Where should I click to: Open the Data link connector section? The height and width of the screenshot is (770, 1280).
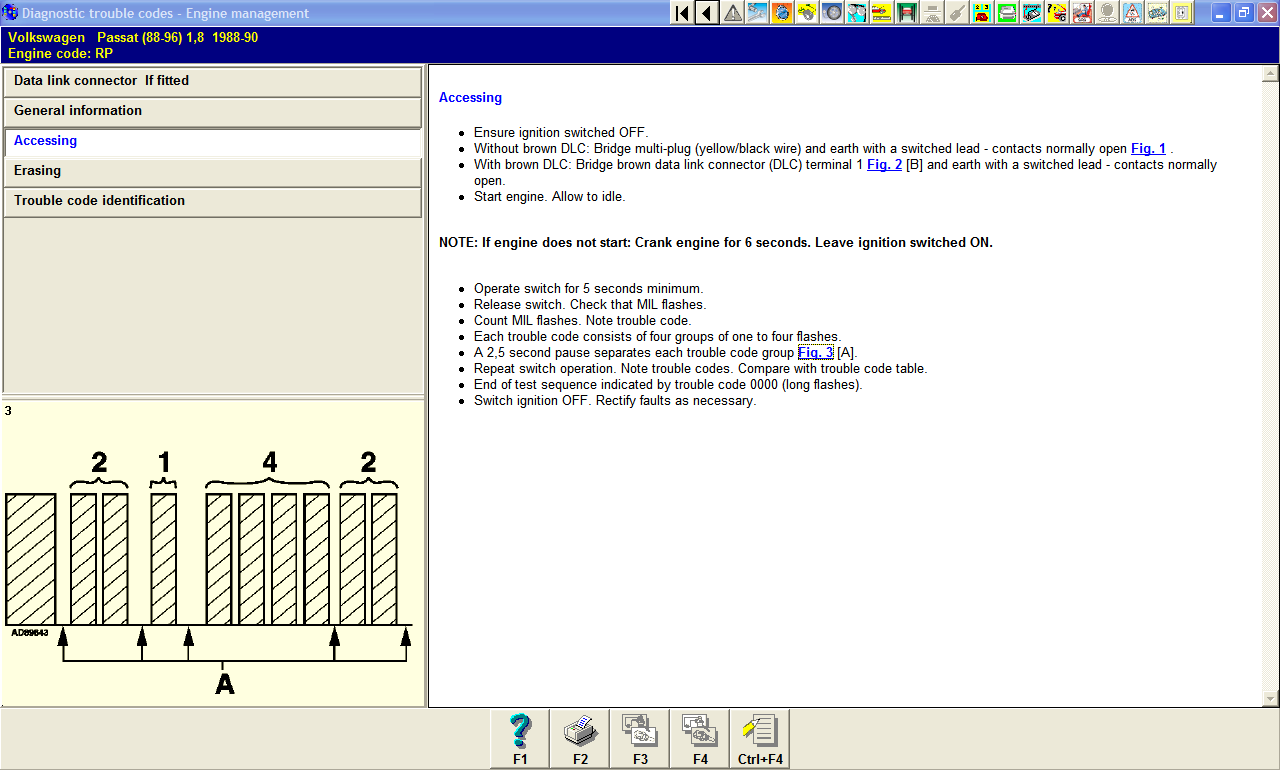point(212,81)
